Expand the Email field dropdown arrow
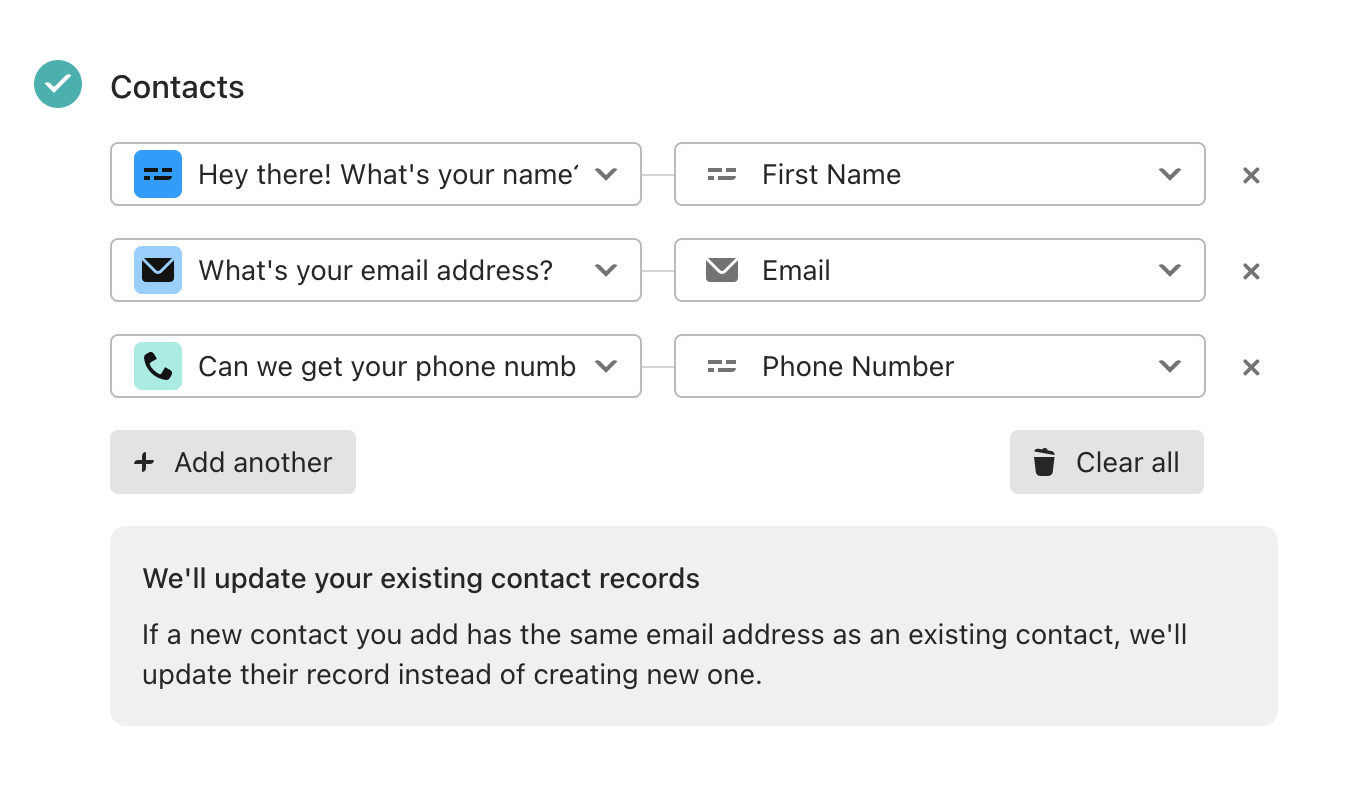The height and width of the screenshot is (786, 1372). point(1170,270)
